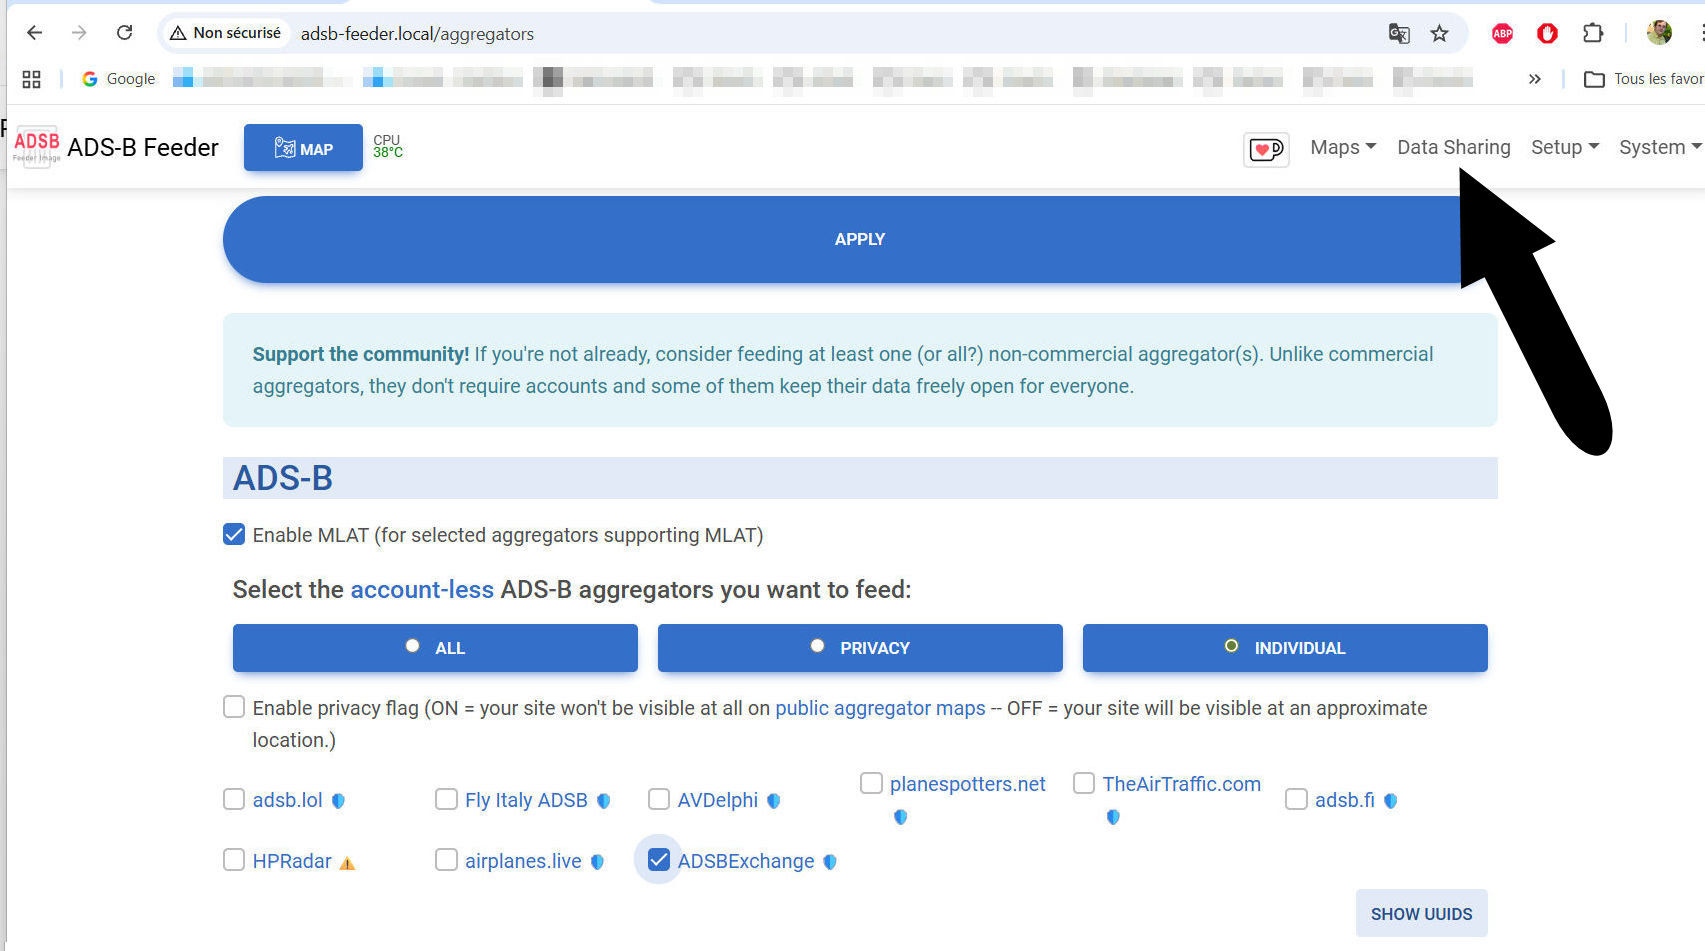Open Tous les favoris folder
The height and width of the screenshot is (951, 1705).
point(1643,79)
